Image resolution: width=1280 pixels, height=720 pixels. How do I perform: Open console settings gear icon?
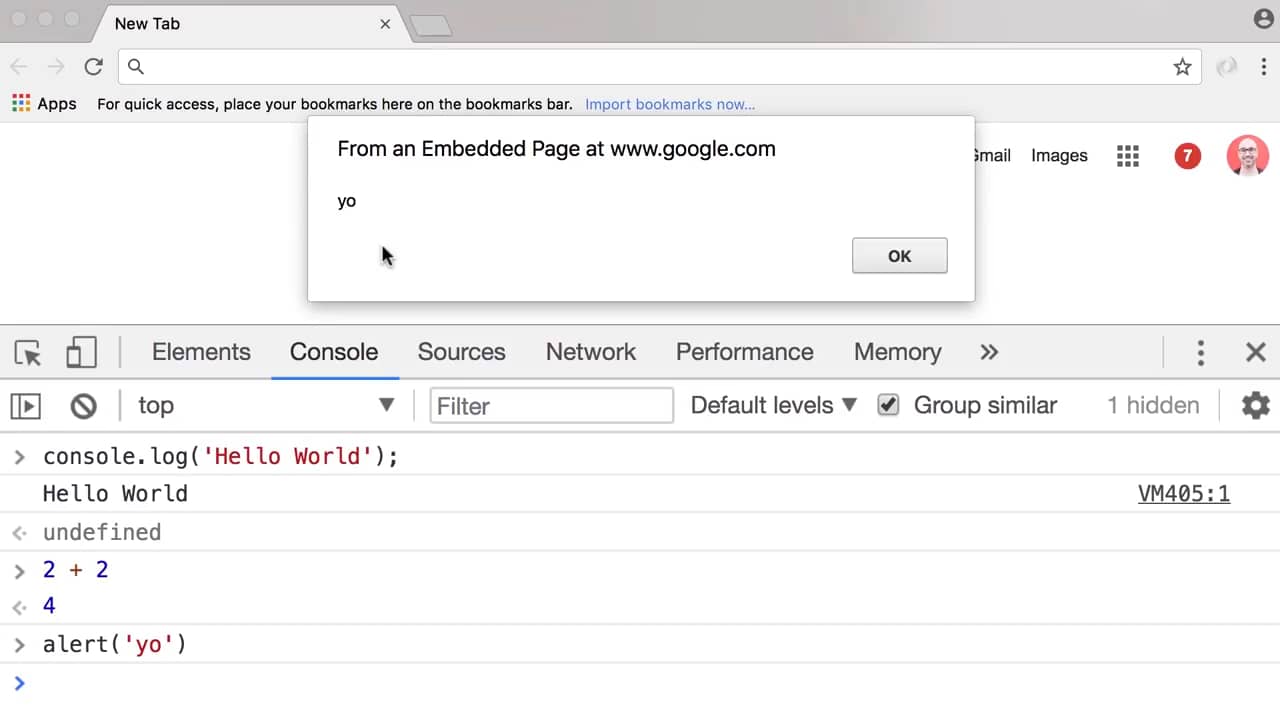click(x=1255, y=405)
